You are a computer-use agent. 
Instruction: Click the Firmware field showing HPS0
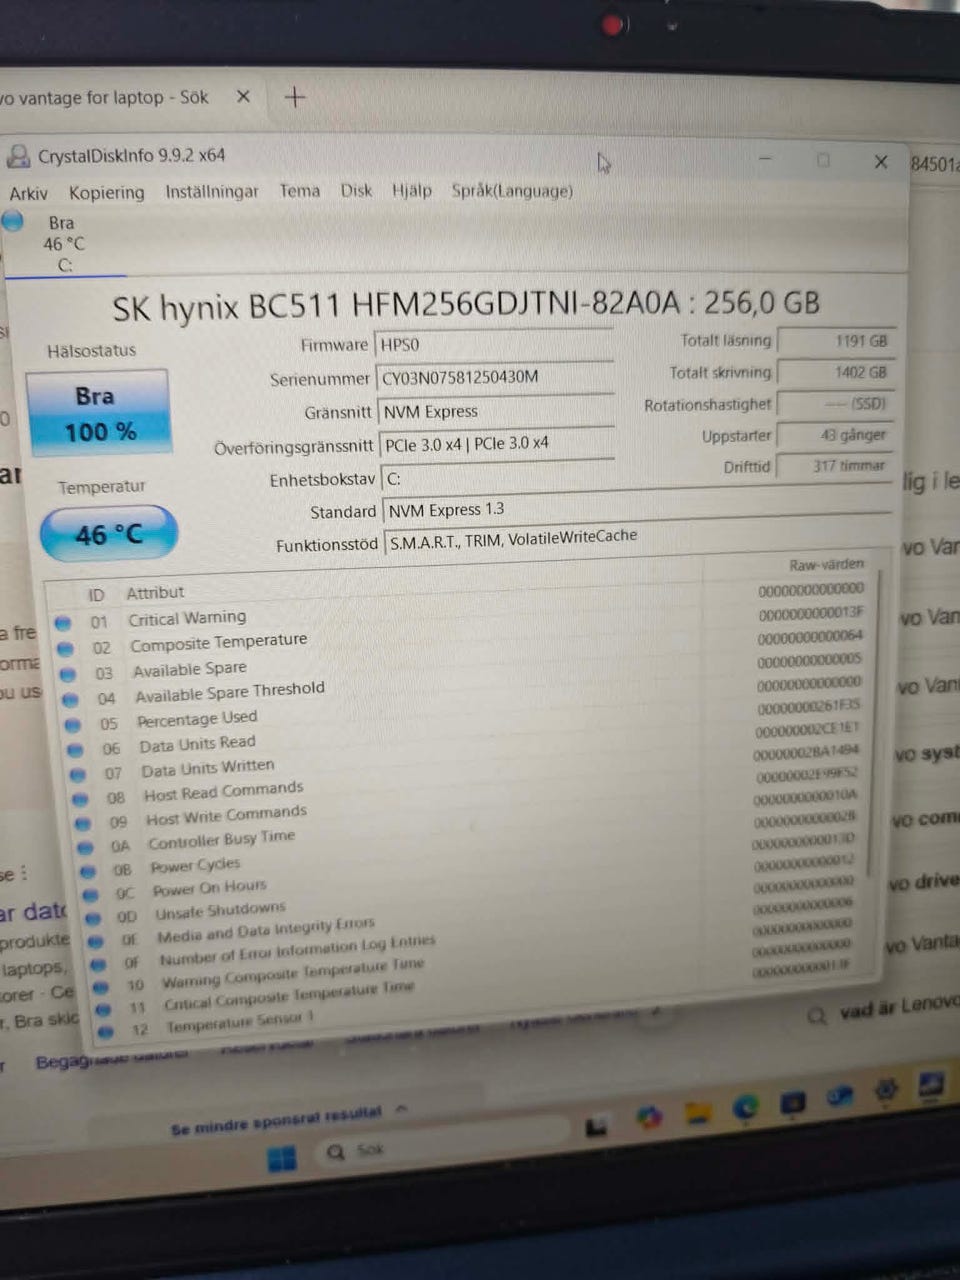click(494, 345)
